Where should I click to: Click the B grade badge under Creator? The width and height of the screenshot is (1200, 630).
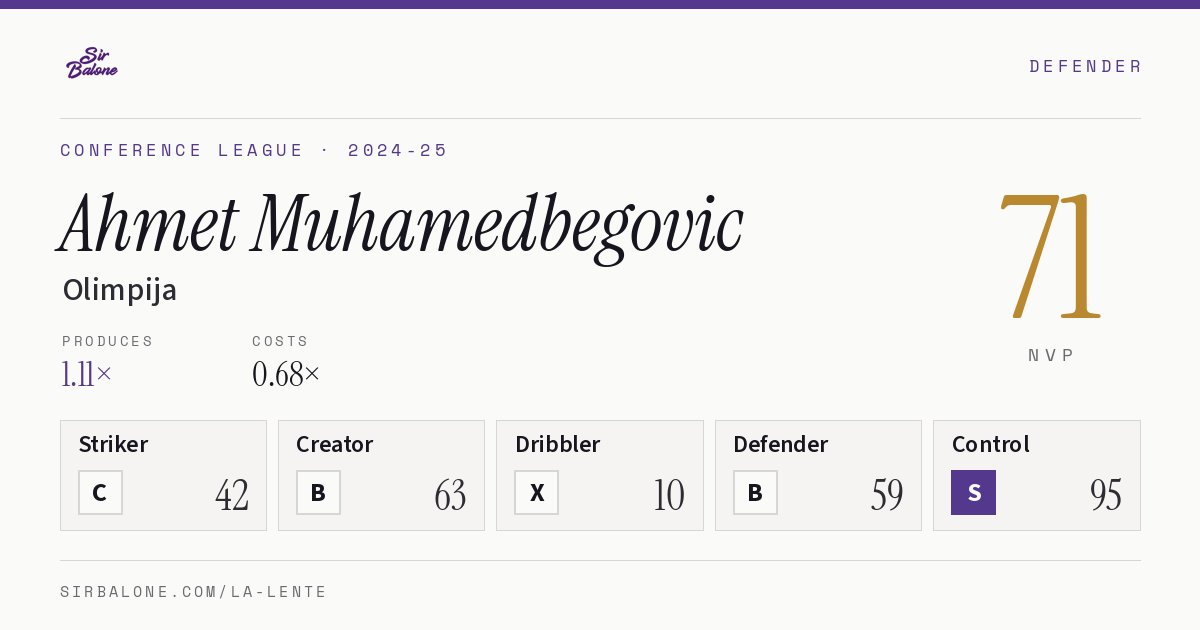pos(318,492)
